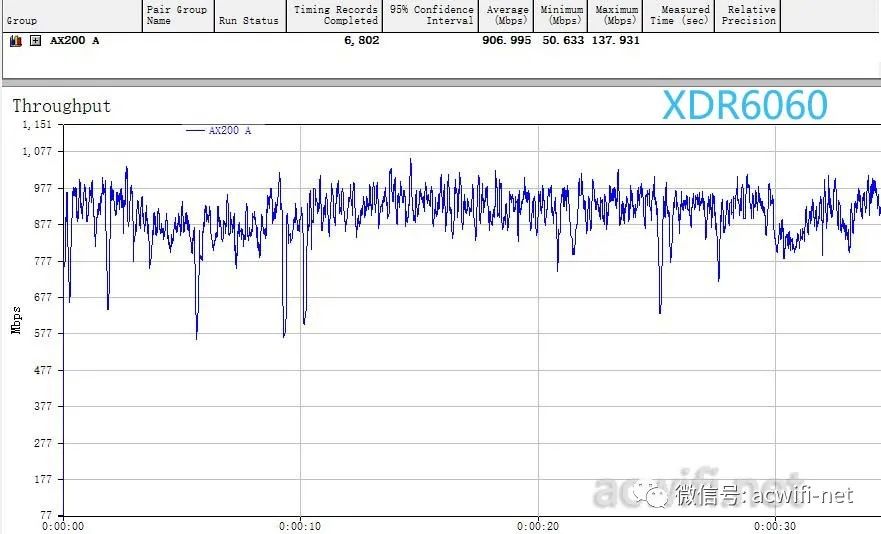
Task: Click the Pair Group Name column header
Action: pos(177,15)
